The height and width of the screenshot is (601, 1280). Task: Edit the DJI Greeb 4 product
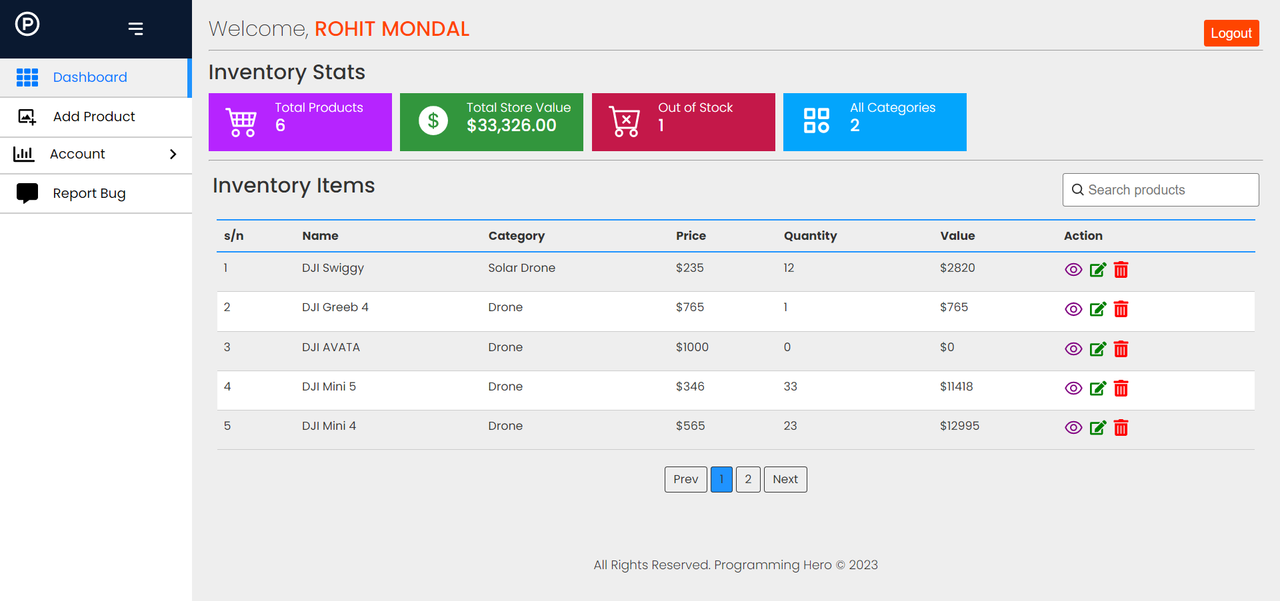point(1098,309)
